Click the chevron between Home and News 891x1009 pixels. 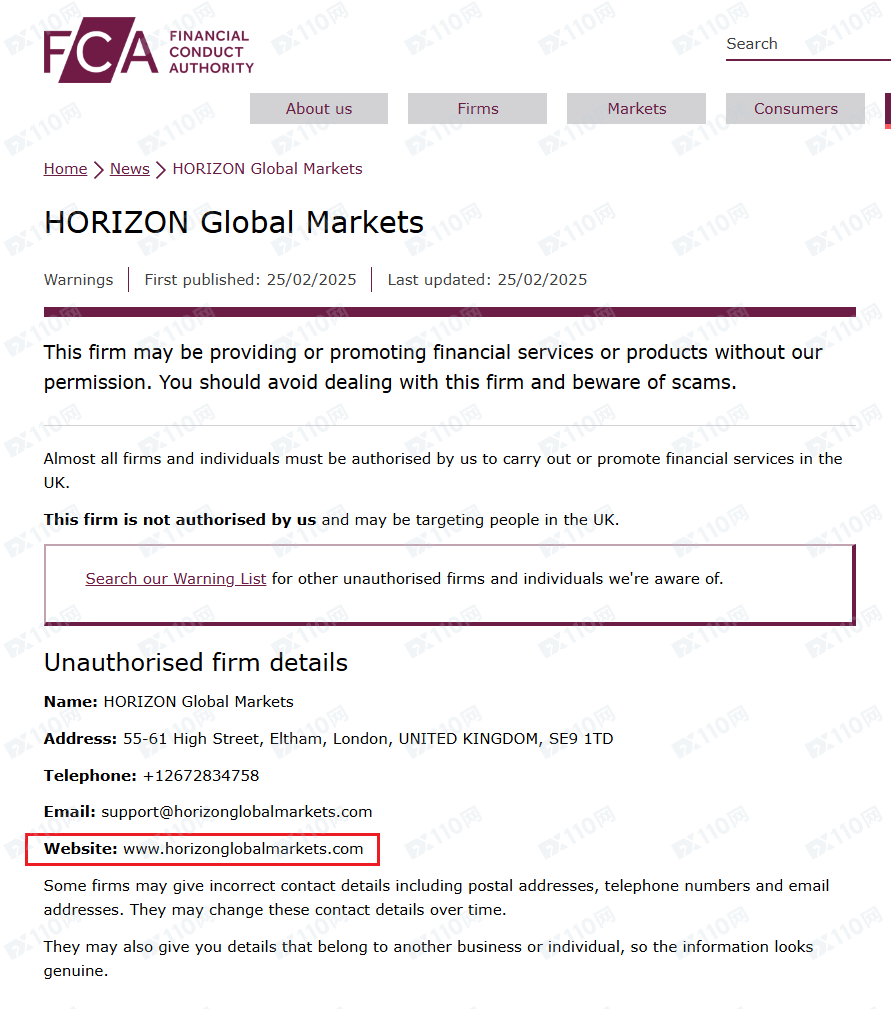[x=99, y=170]
